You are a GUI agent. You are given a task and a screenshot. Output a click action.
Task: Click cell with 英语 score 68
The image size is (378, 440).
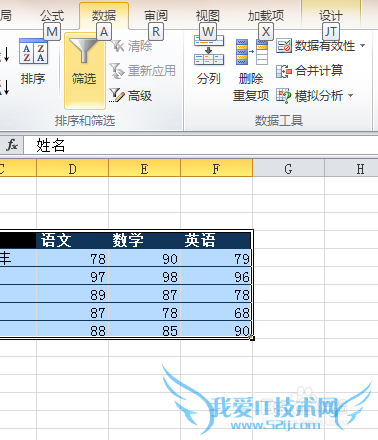216,312
